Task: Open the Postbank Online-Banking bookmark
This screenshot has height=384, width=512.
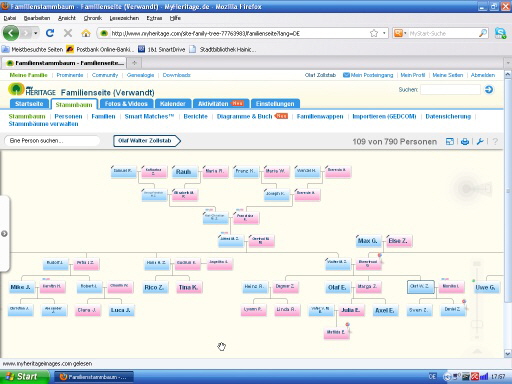Action: click(x=100, y=49)
